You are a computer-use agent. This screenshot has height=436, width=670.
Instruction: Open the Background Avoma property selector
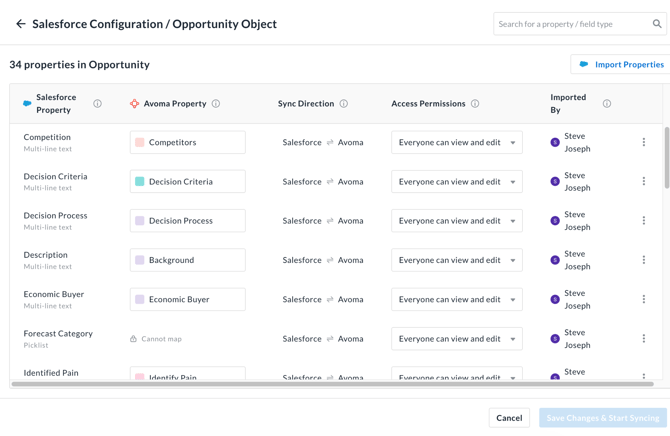click(188, 260)
